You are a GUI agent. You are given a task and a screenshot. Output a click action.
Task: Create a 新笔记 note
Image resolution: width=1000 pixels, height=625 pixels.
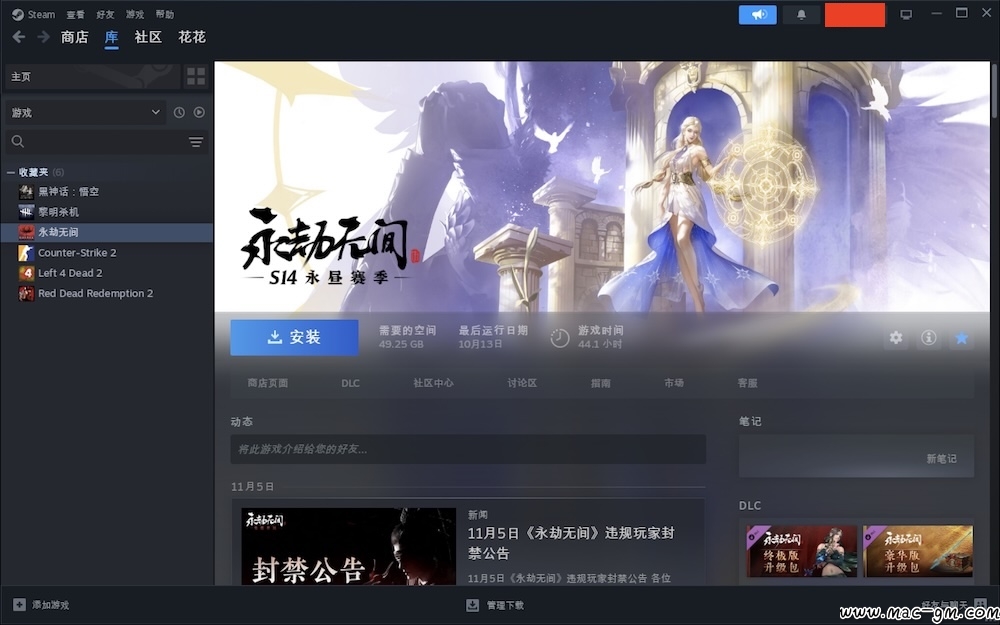pyautogui.click(x=941, y=459)
